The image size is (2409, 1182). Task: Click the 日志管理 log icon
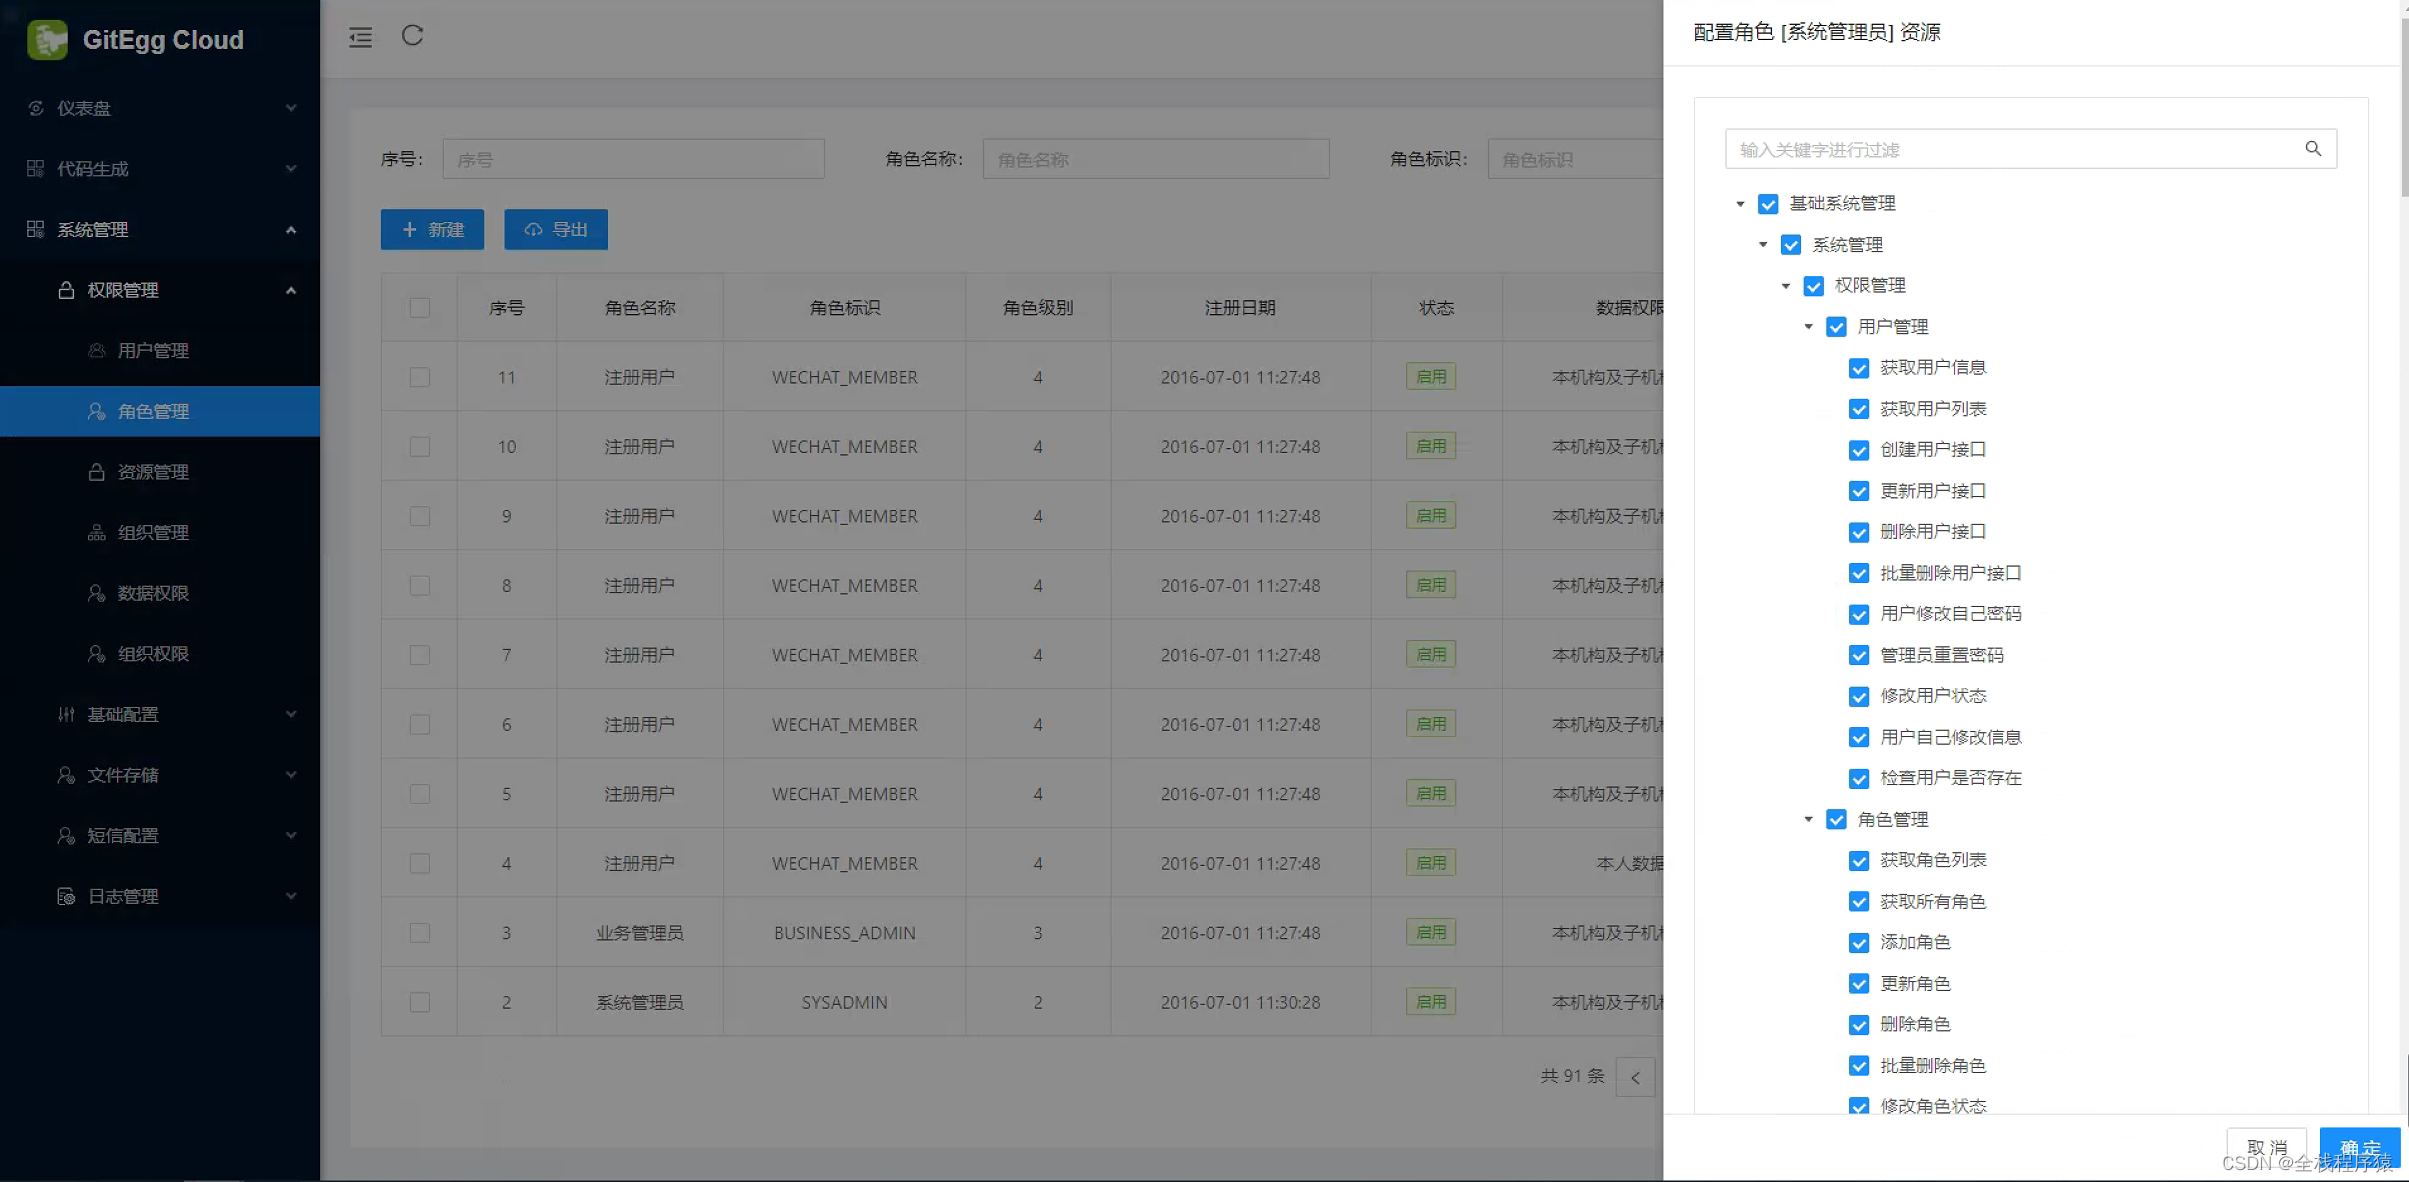point(66,897)
